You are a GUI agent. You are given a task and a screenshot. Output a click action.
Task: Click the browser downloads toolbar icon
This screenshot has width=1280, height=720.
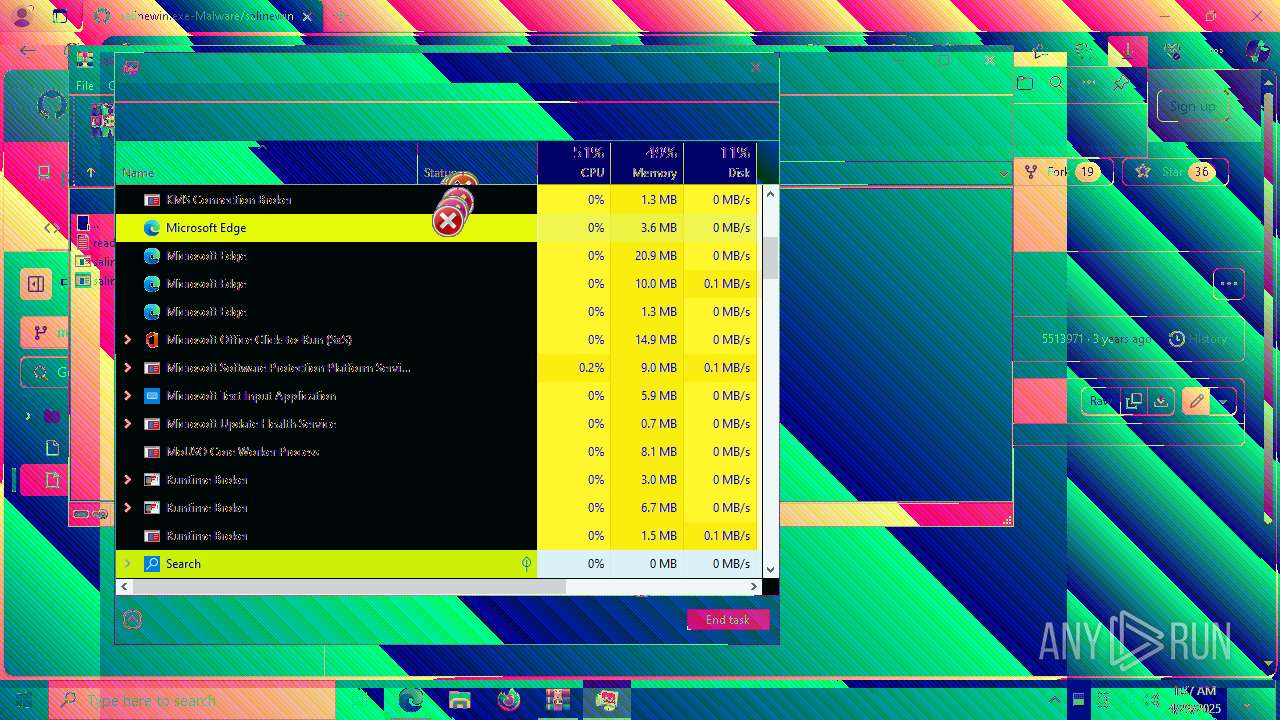[x=1127, y=50]
